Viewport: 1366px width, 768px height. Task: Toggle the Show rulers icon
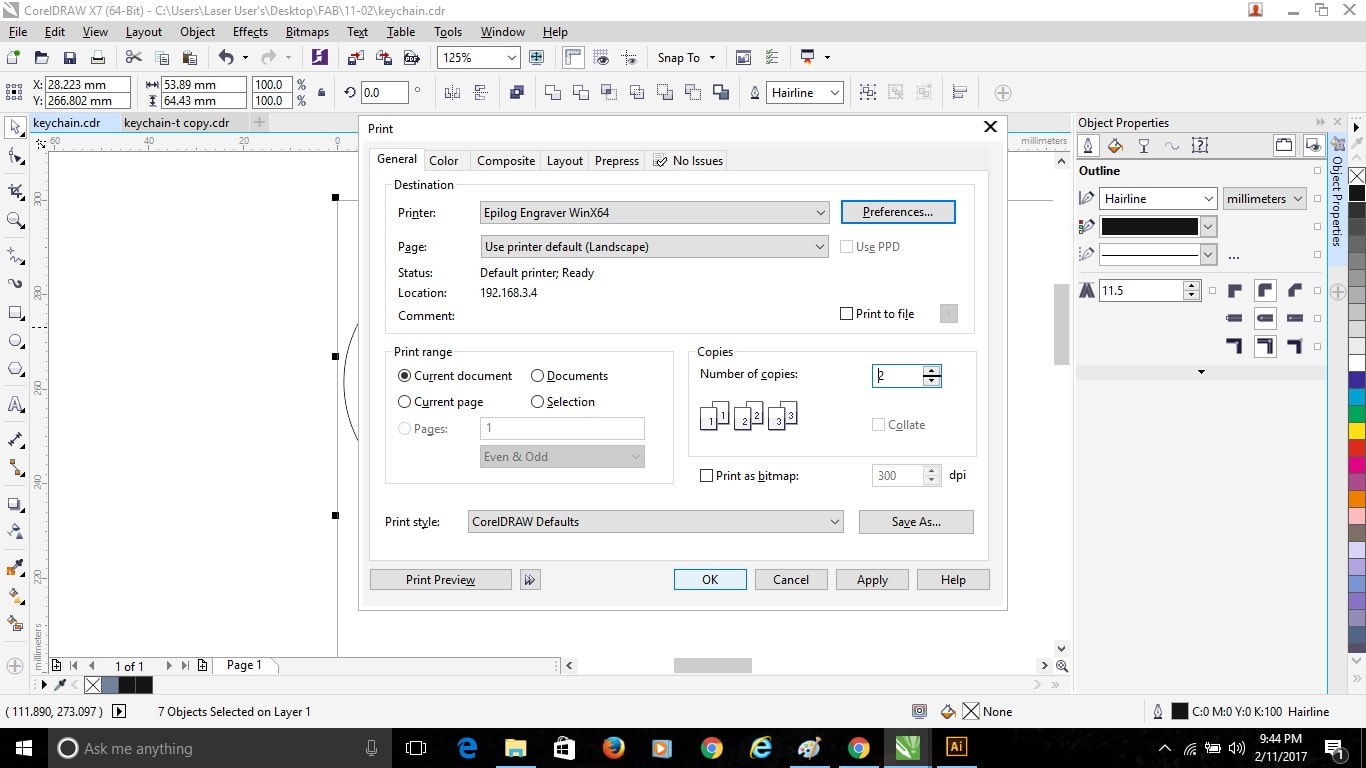573,57
